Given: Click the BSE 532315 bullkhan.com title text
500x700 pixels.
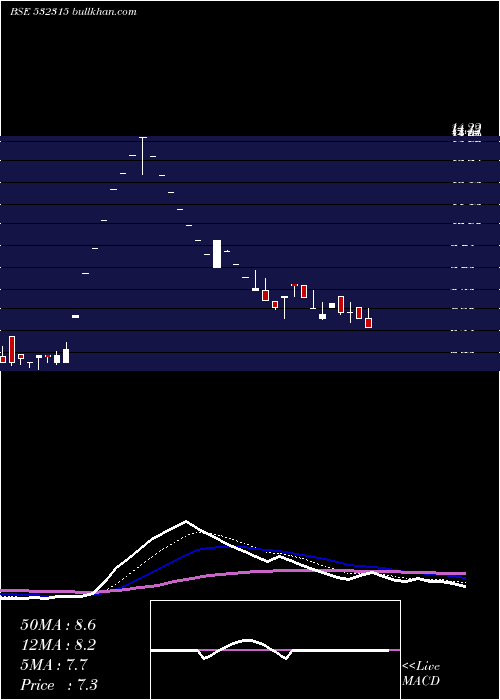Looking at the screenshot, I should [x=73, y=12].
